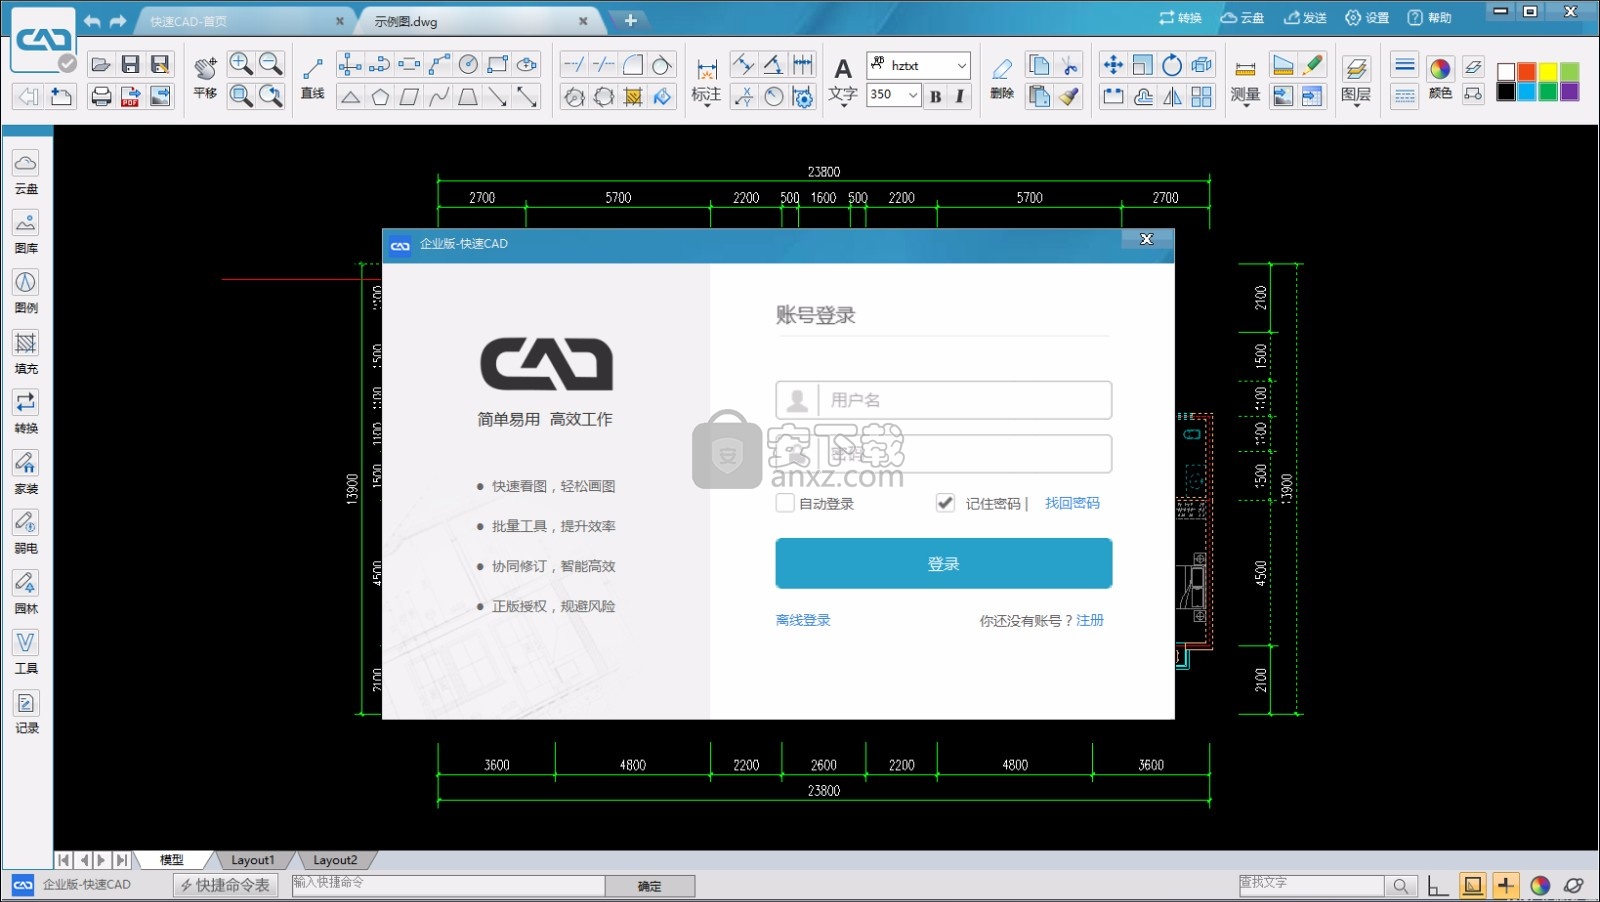Open the Library (图库) sidebar panel
Screen dimensions: 1600x902
(x=26, y=233)
